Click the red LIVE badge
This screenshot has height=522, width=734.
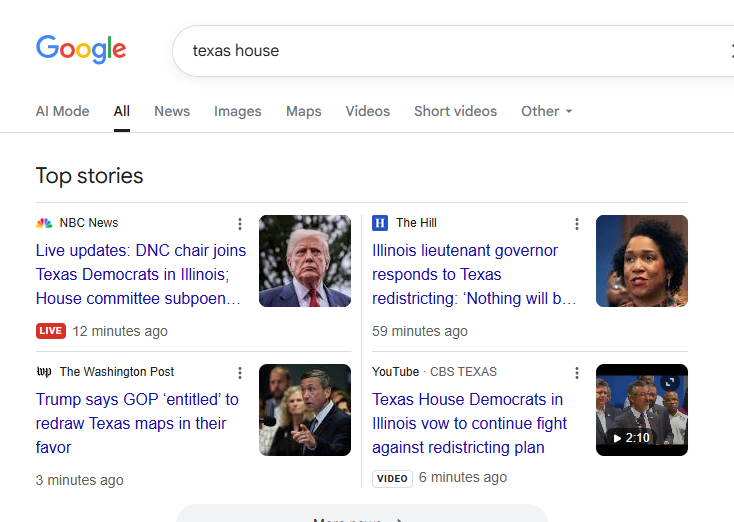point(51,331)
